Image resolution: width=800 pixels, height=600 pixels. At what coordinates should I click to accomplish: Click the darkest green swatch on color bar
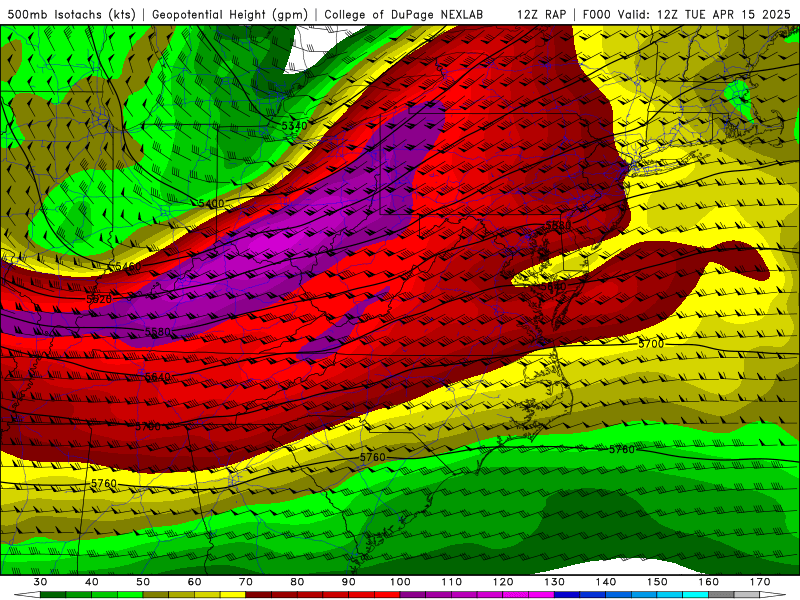point(53,595)
